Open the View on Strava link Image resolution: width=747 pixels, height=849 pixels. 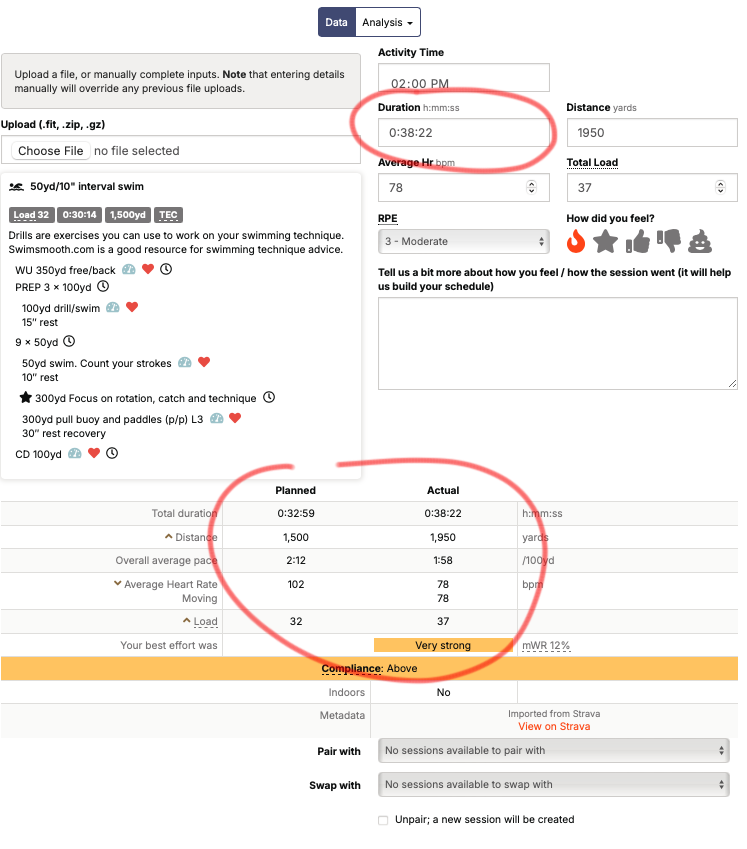click(554, 727)
